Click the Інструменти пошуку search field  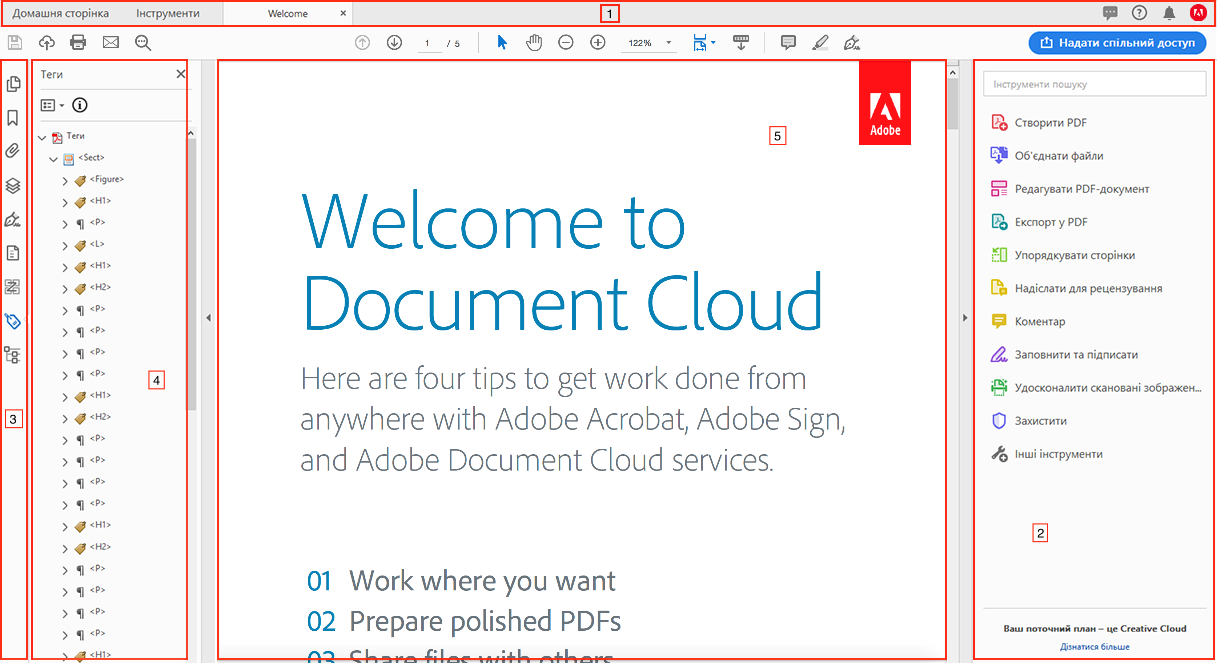click(1094, 85)
